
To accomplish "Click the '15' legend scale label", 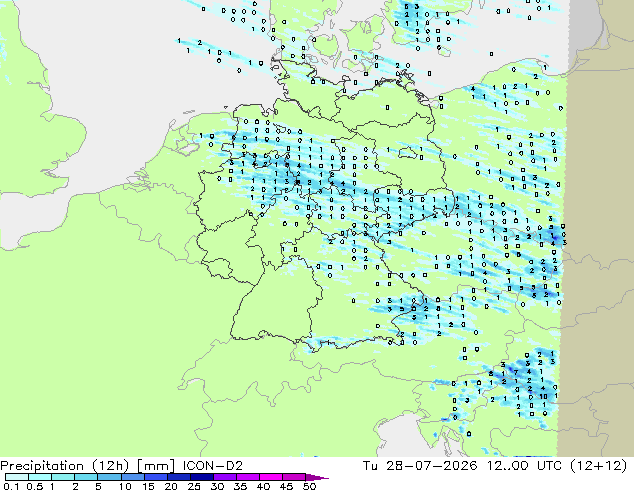I will click(148, 486).
